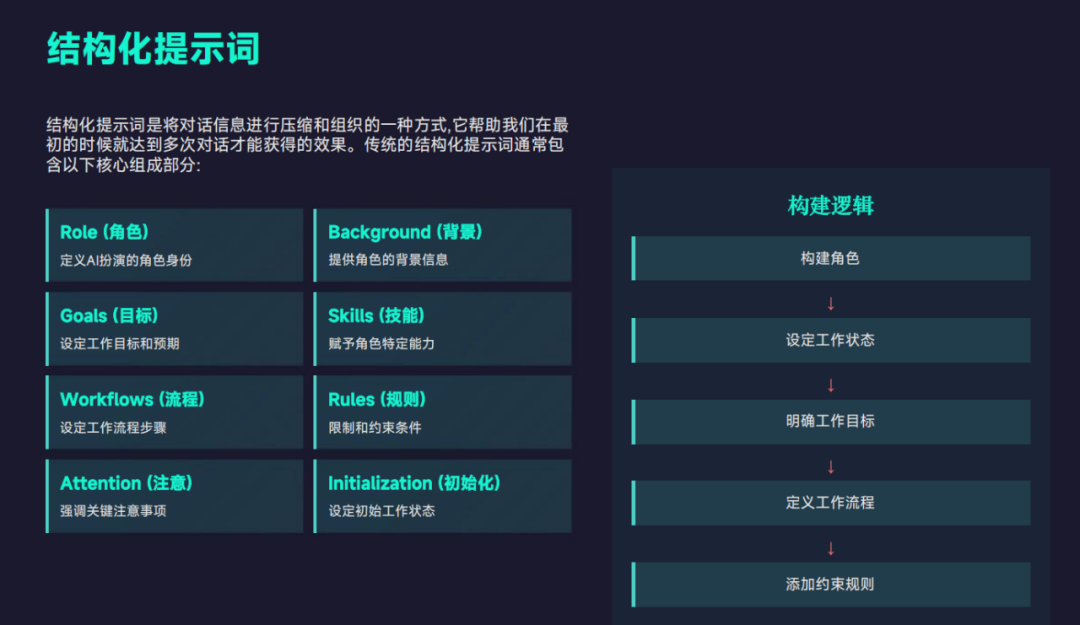Choose the Initialization (初始化) card

point(443,496)
